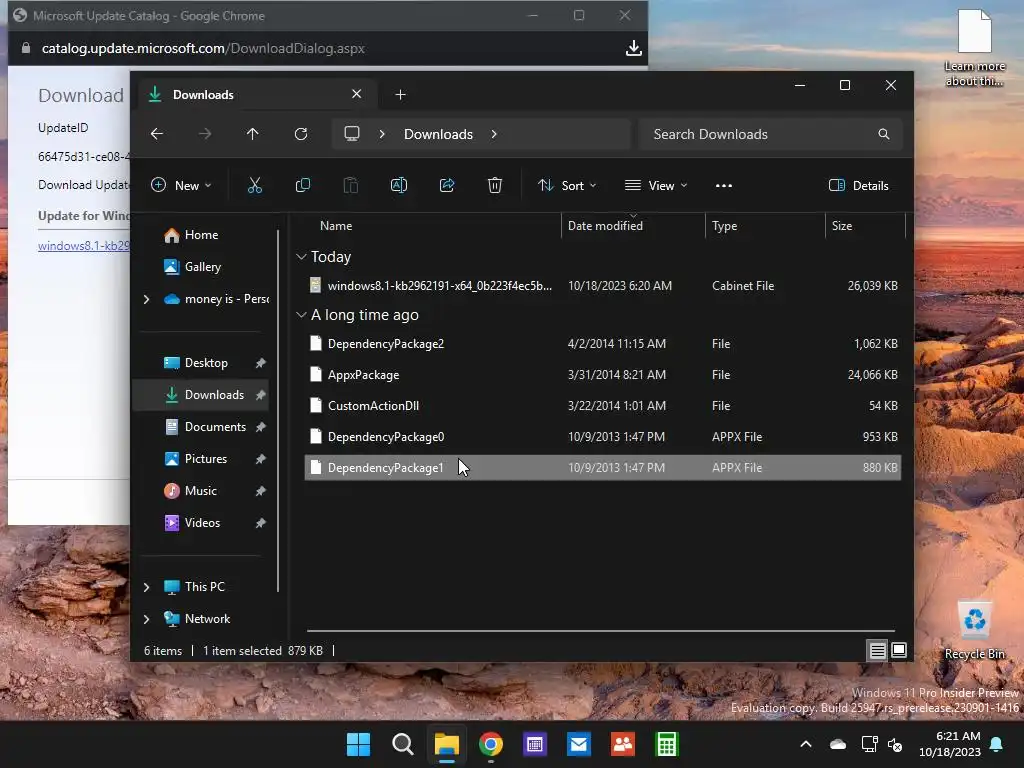Click the Share icon in toolbar
1024x768 pixels.
(x=447, y=185)
